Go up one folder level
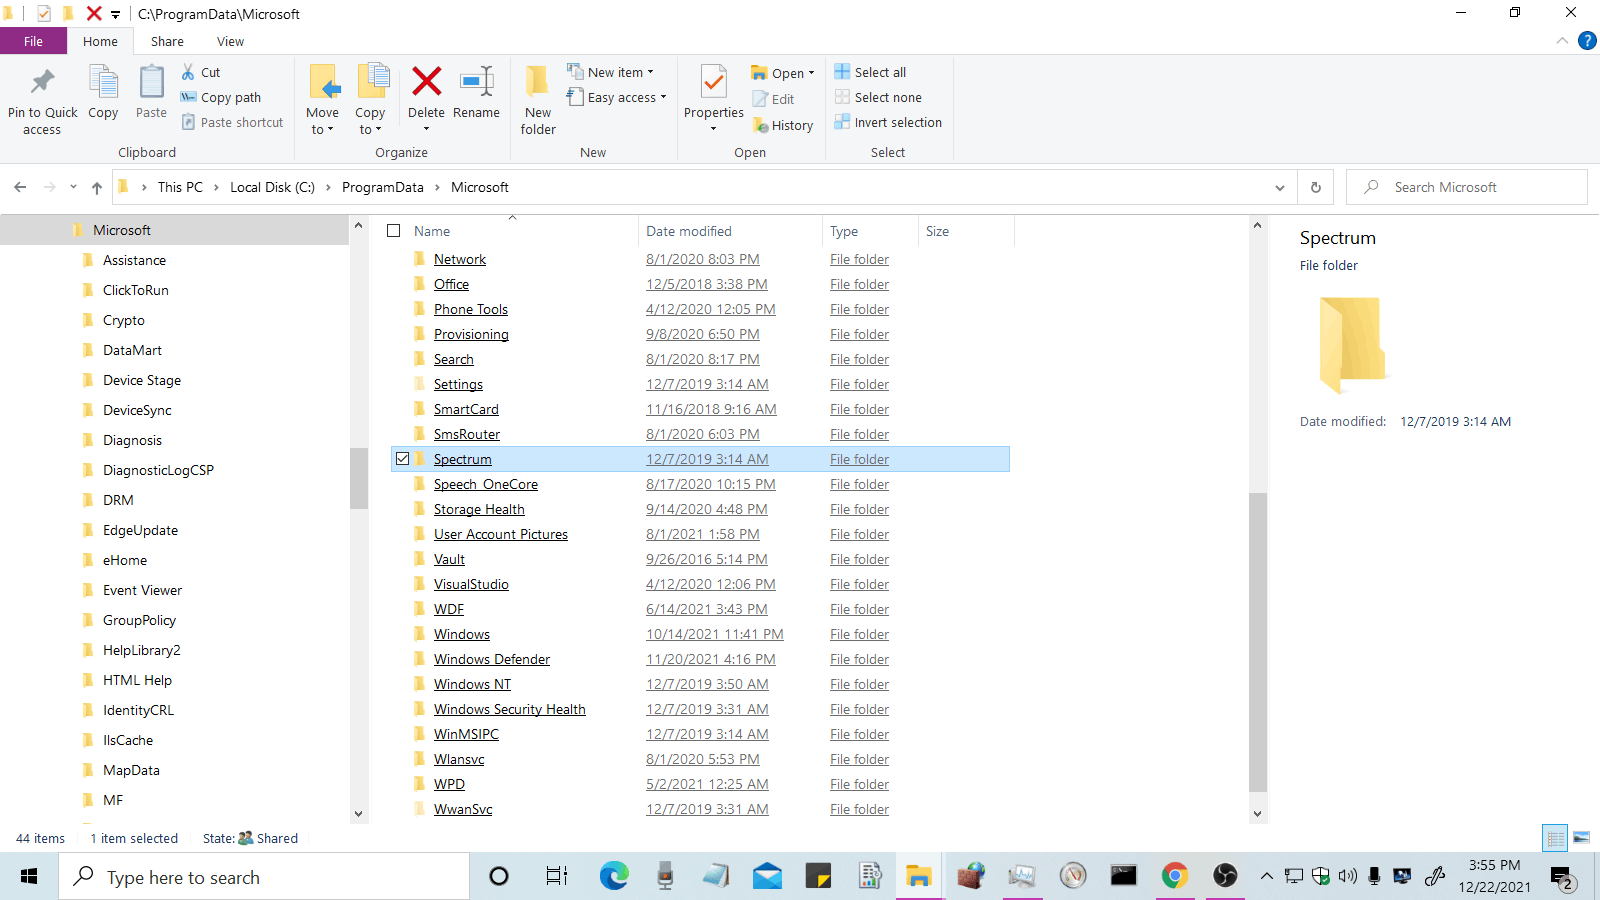Image resolution: width=1600 pixels, height=900 pixels. (x=96, y=187)
